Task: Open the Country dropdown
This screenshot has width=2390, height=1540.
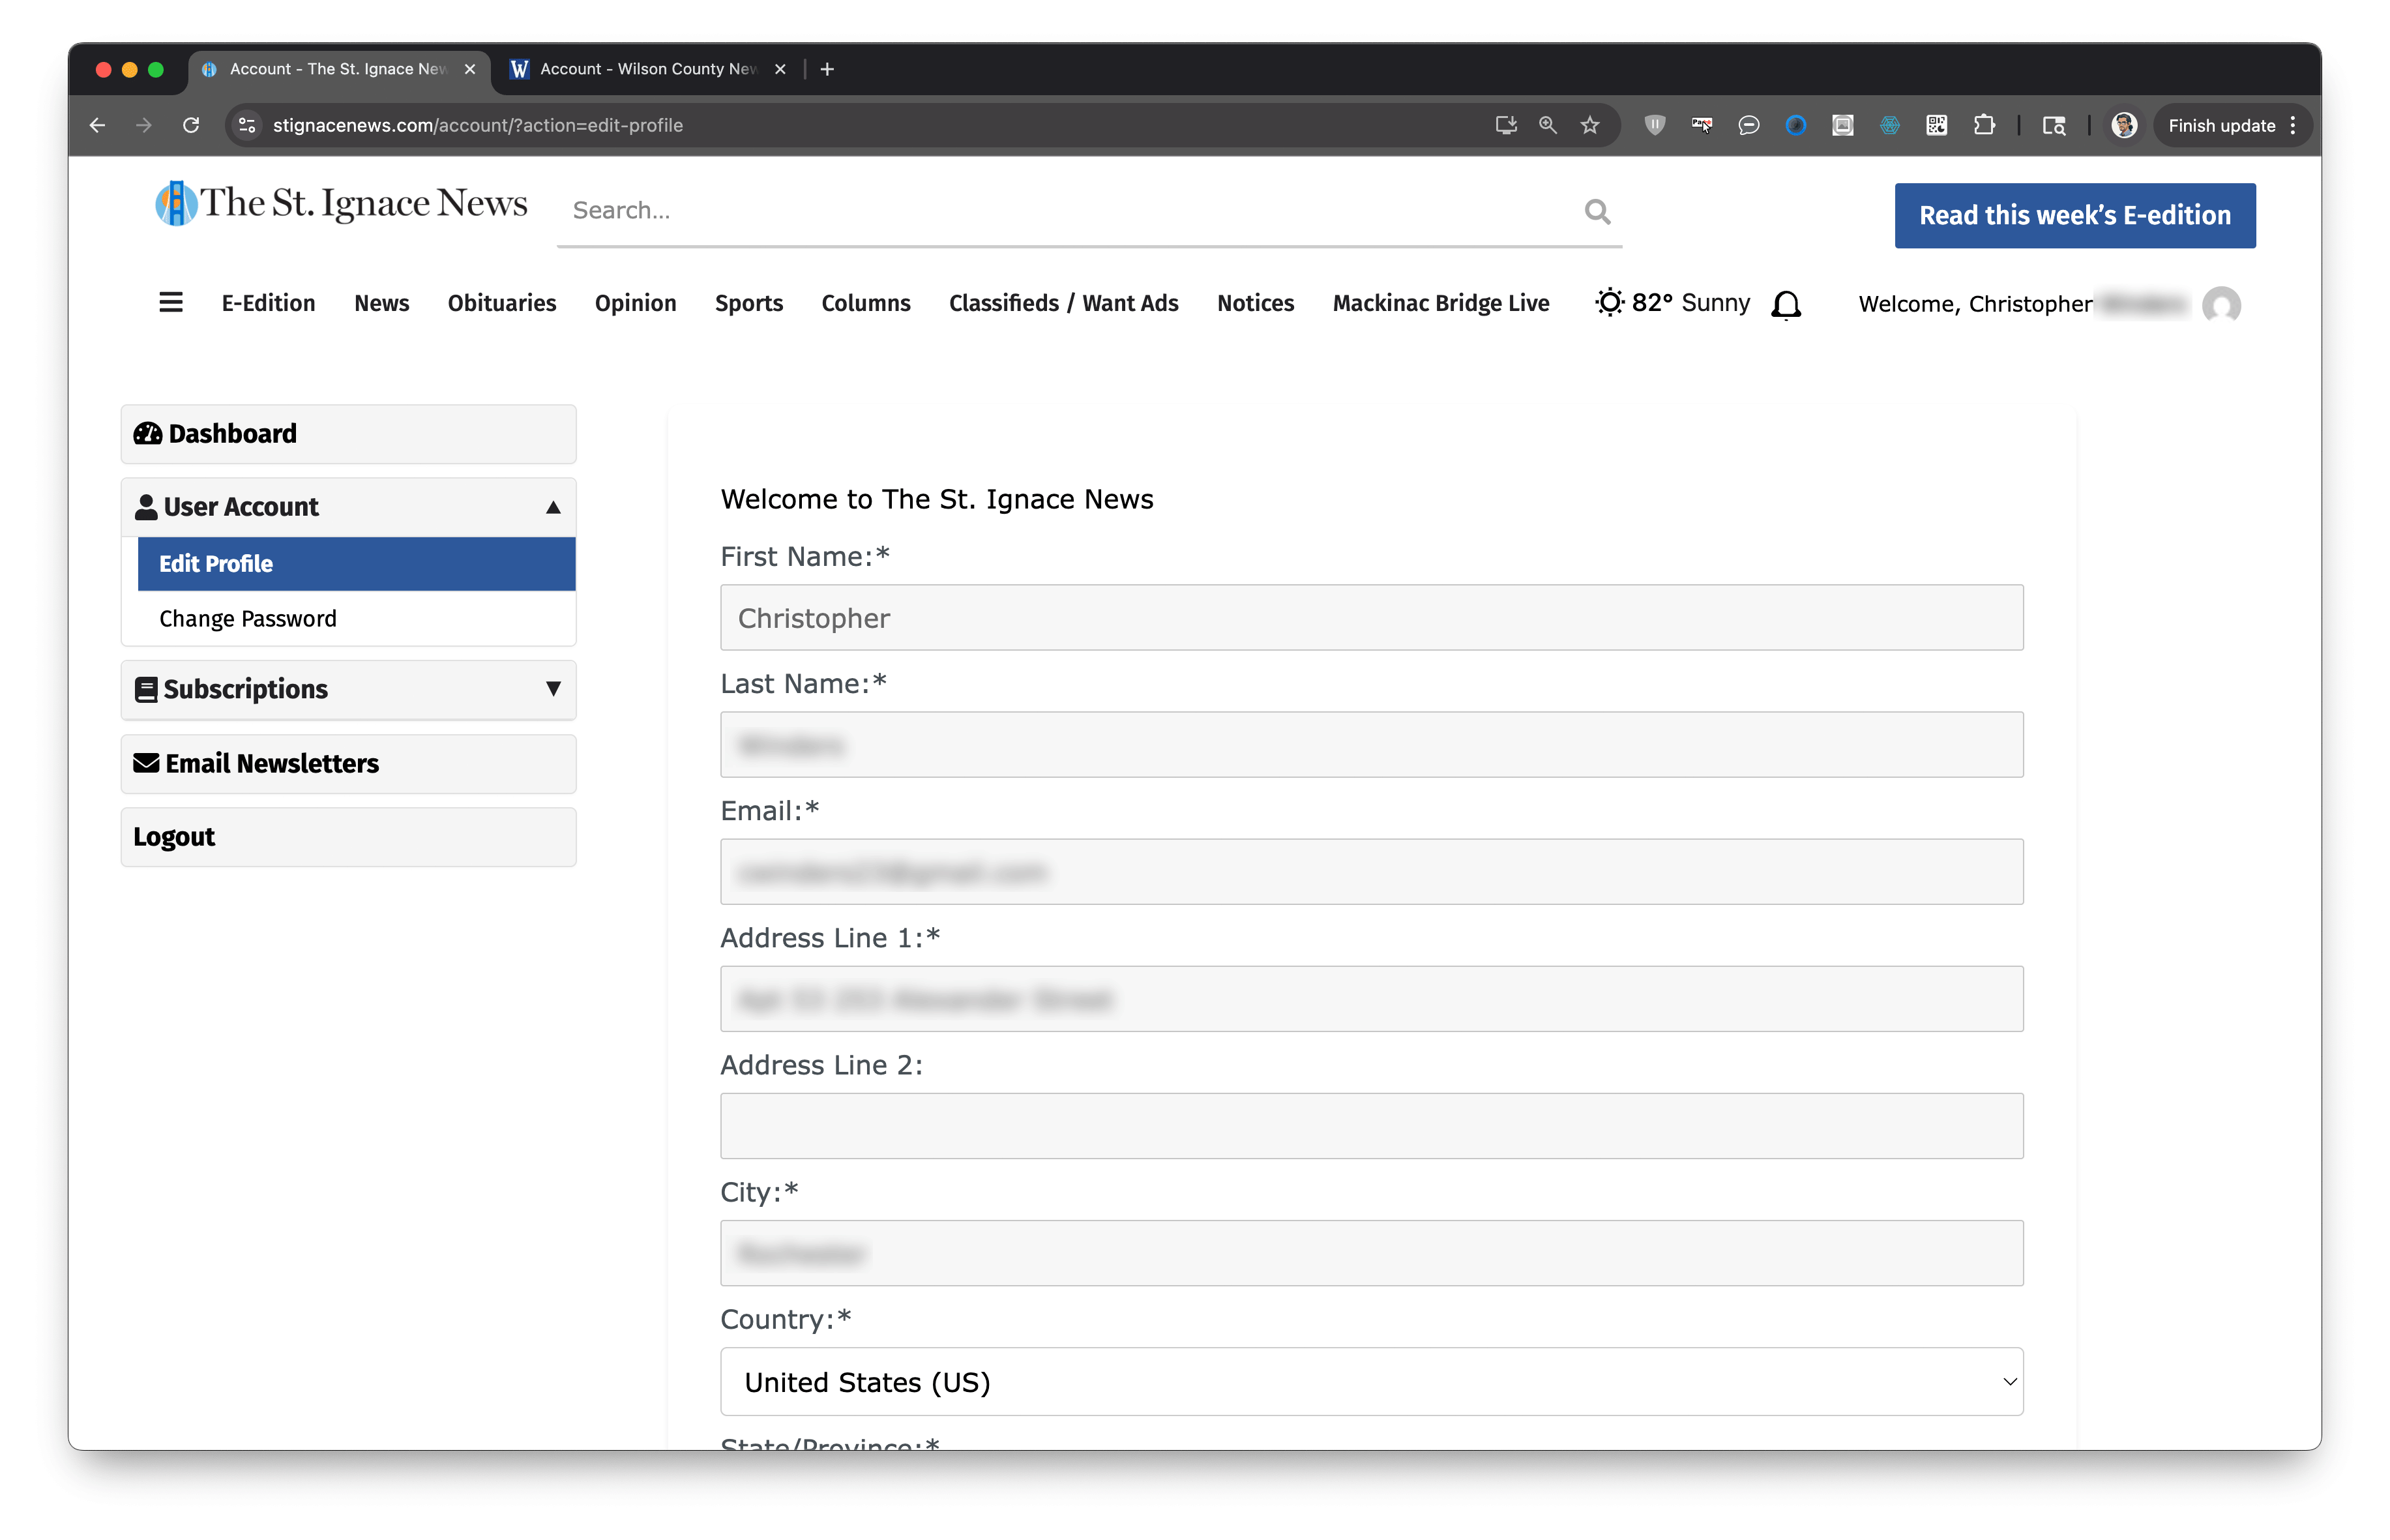Action: pyautogui.click(x=1371, y=1381)
